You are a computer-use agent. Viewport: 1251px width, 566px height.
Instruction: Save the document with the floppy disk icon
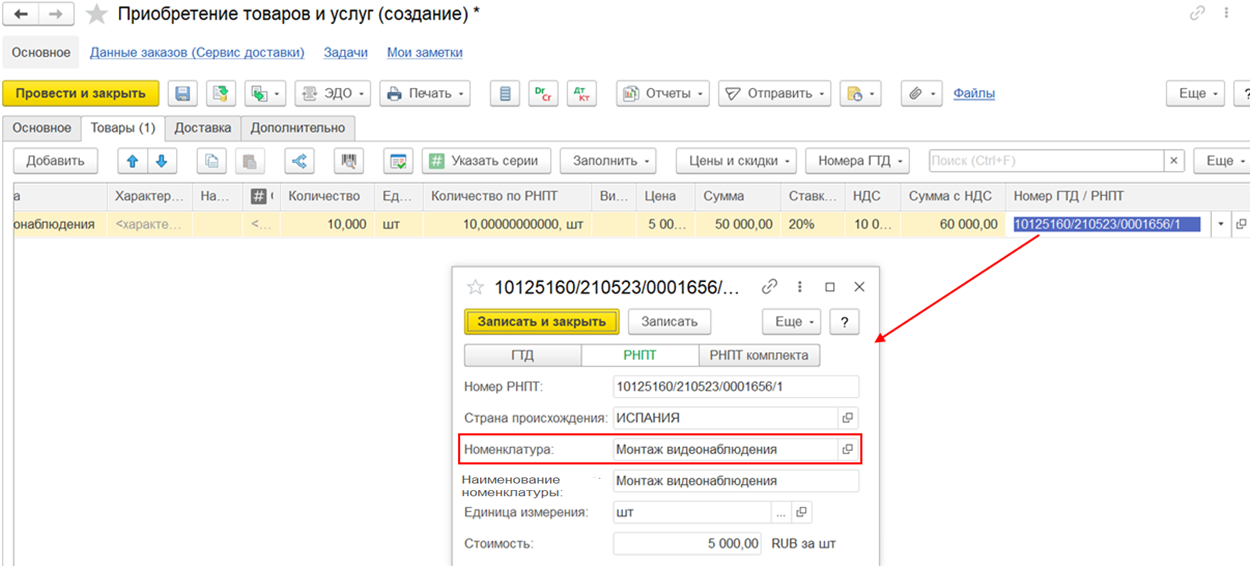(182, 93)
